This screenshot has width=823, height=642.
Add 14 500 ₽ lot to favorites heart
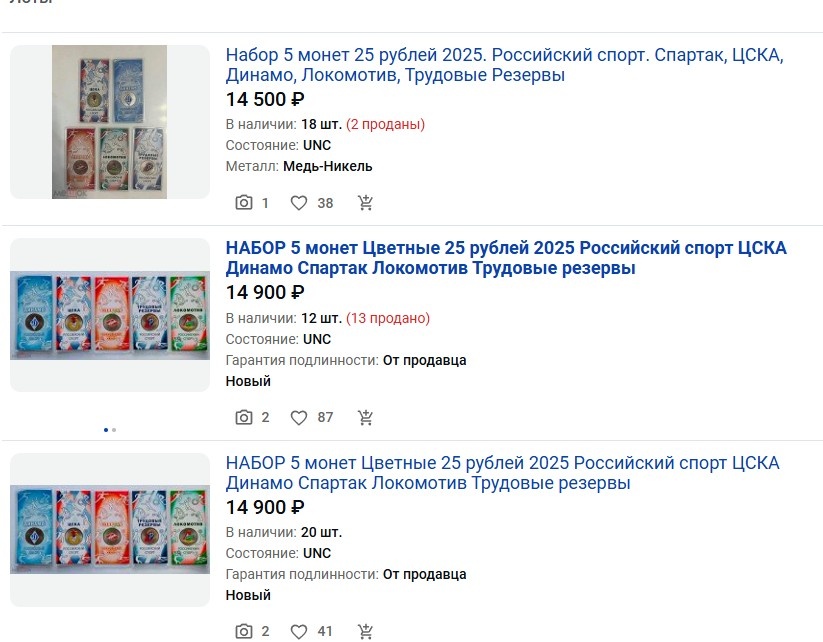(x=299, y=203)
